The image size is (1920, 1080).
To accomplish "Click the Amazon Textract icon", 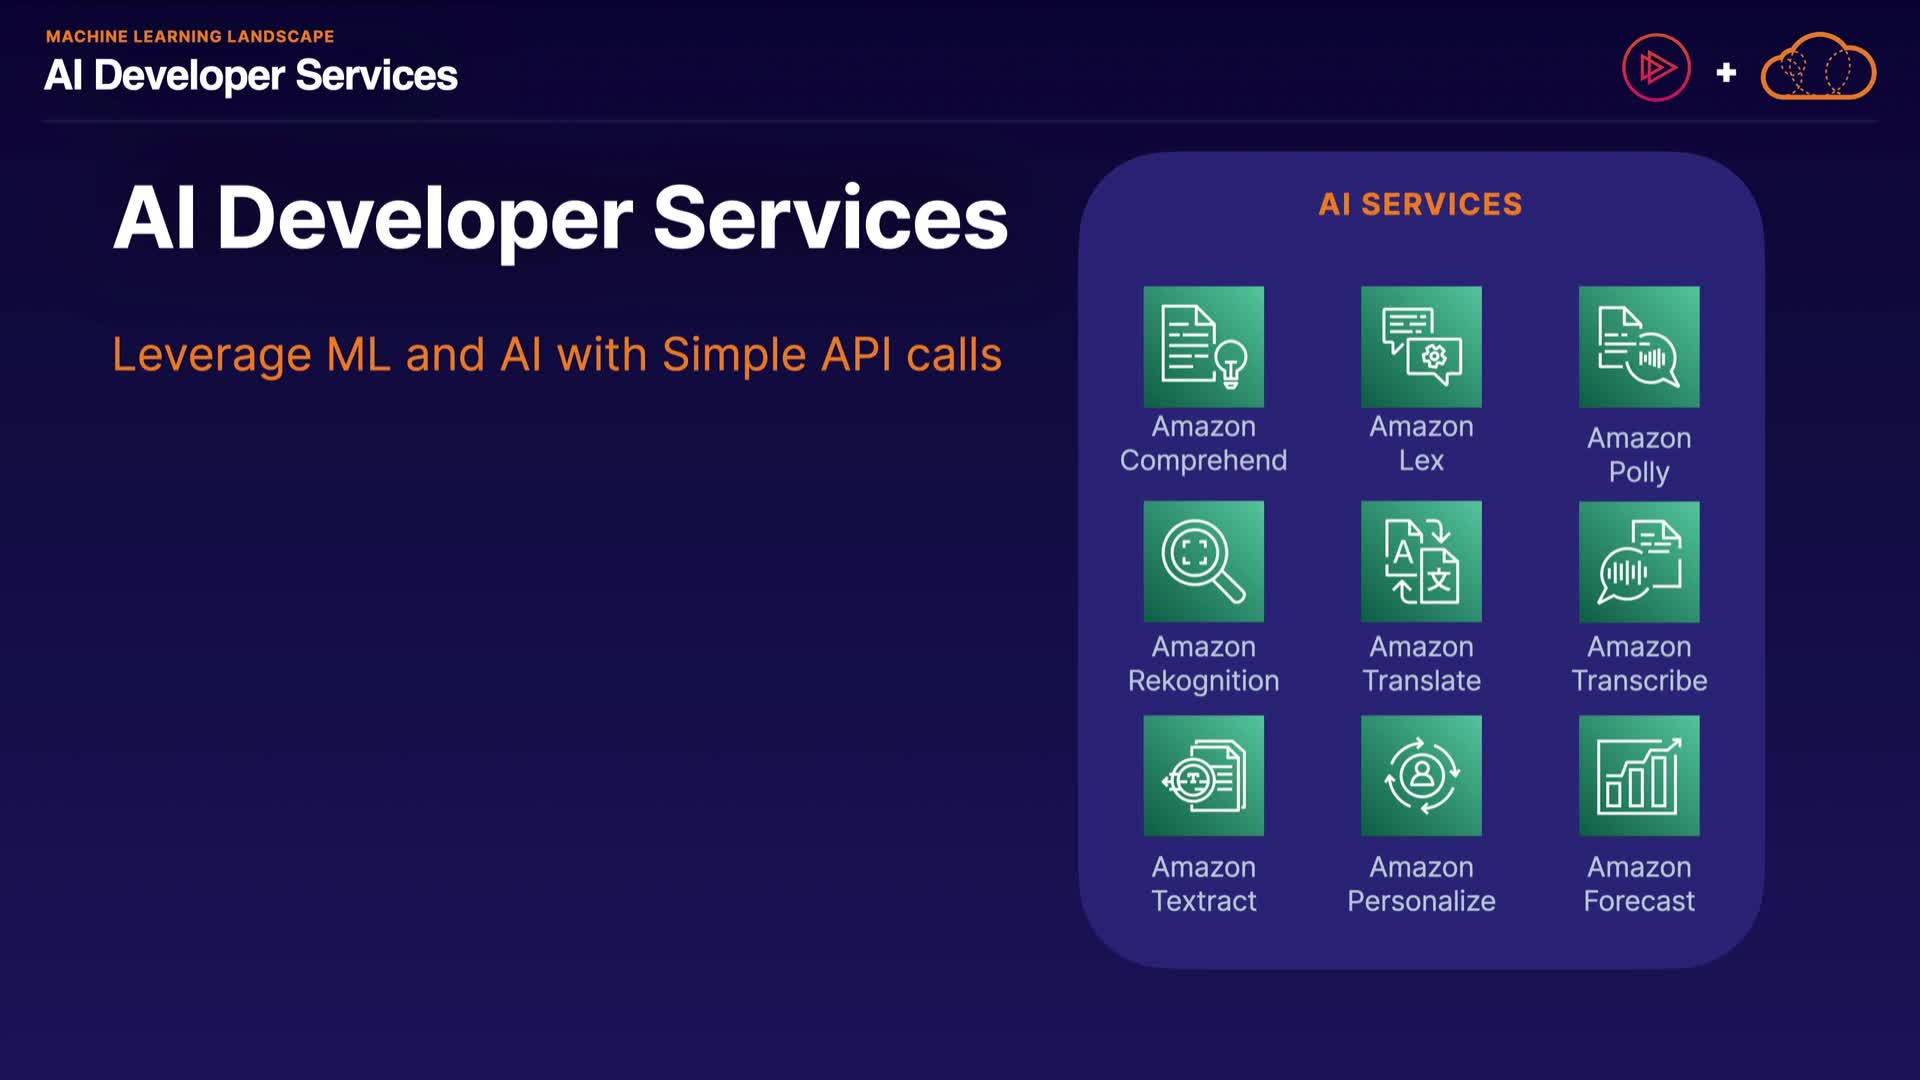I will pyautogui.click(x=1203, y=775).
